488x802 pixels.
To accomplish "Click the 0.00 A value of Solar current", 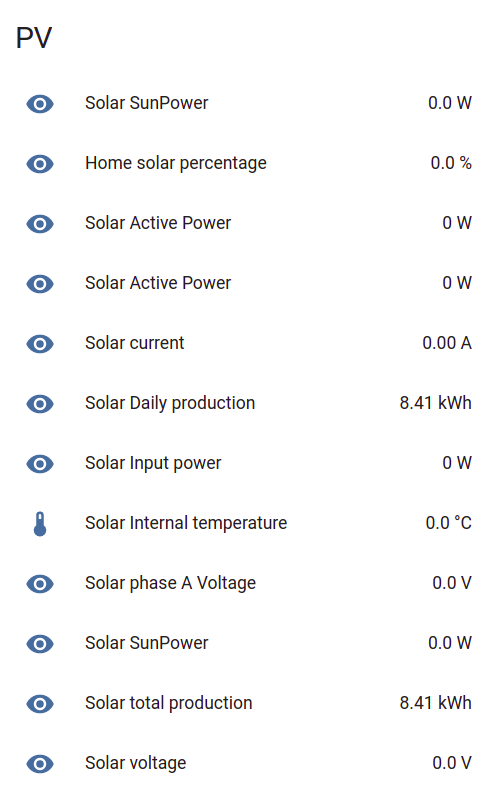I will tap(447, 343).
